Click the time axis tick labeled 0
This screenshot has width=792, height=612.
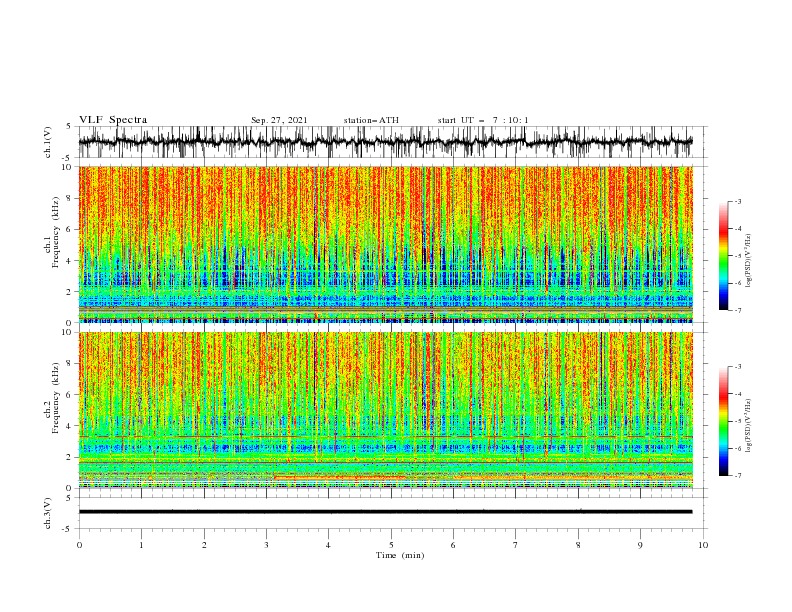click(79, 545)
